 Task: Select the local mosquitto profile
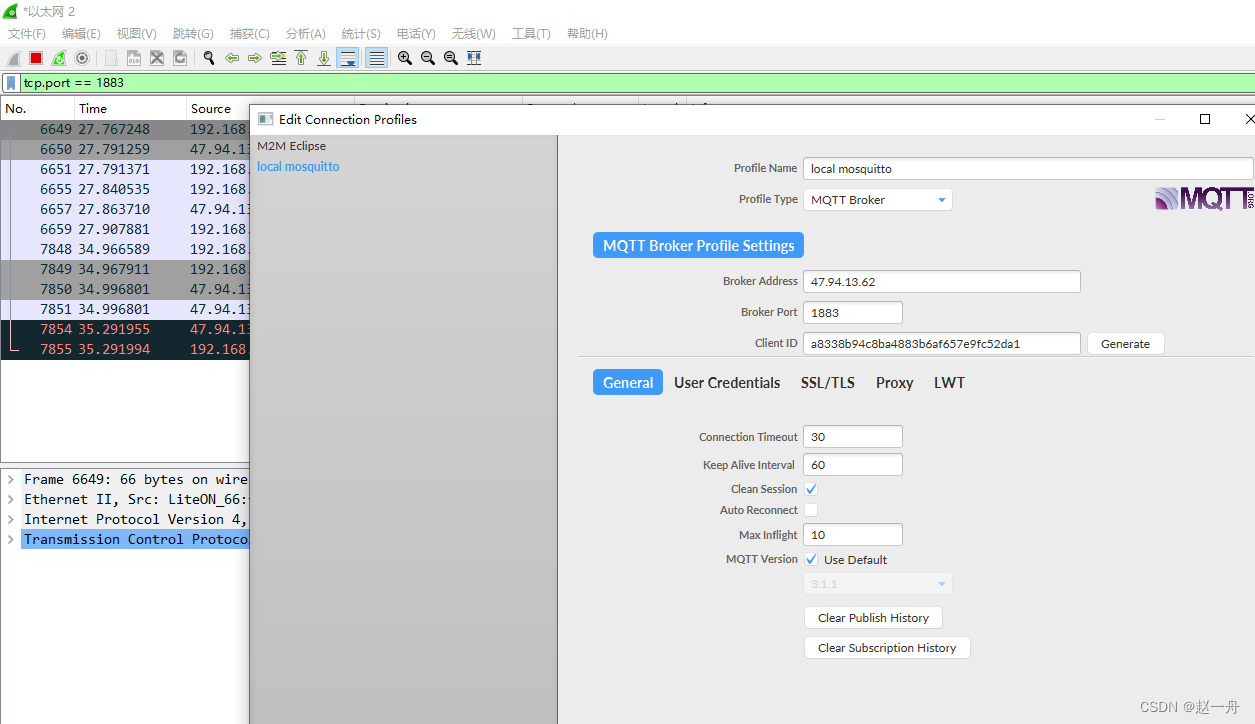tap(298, 166)
